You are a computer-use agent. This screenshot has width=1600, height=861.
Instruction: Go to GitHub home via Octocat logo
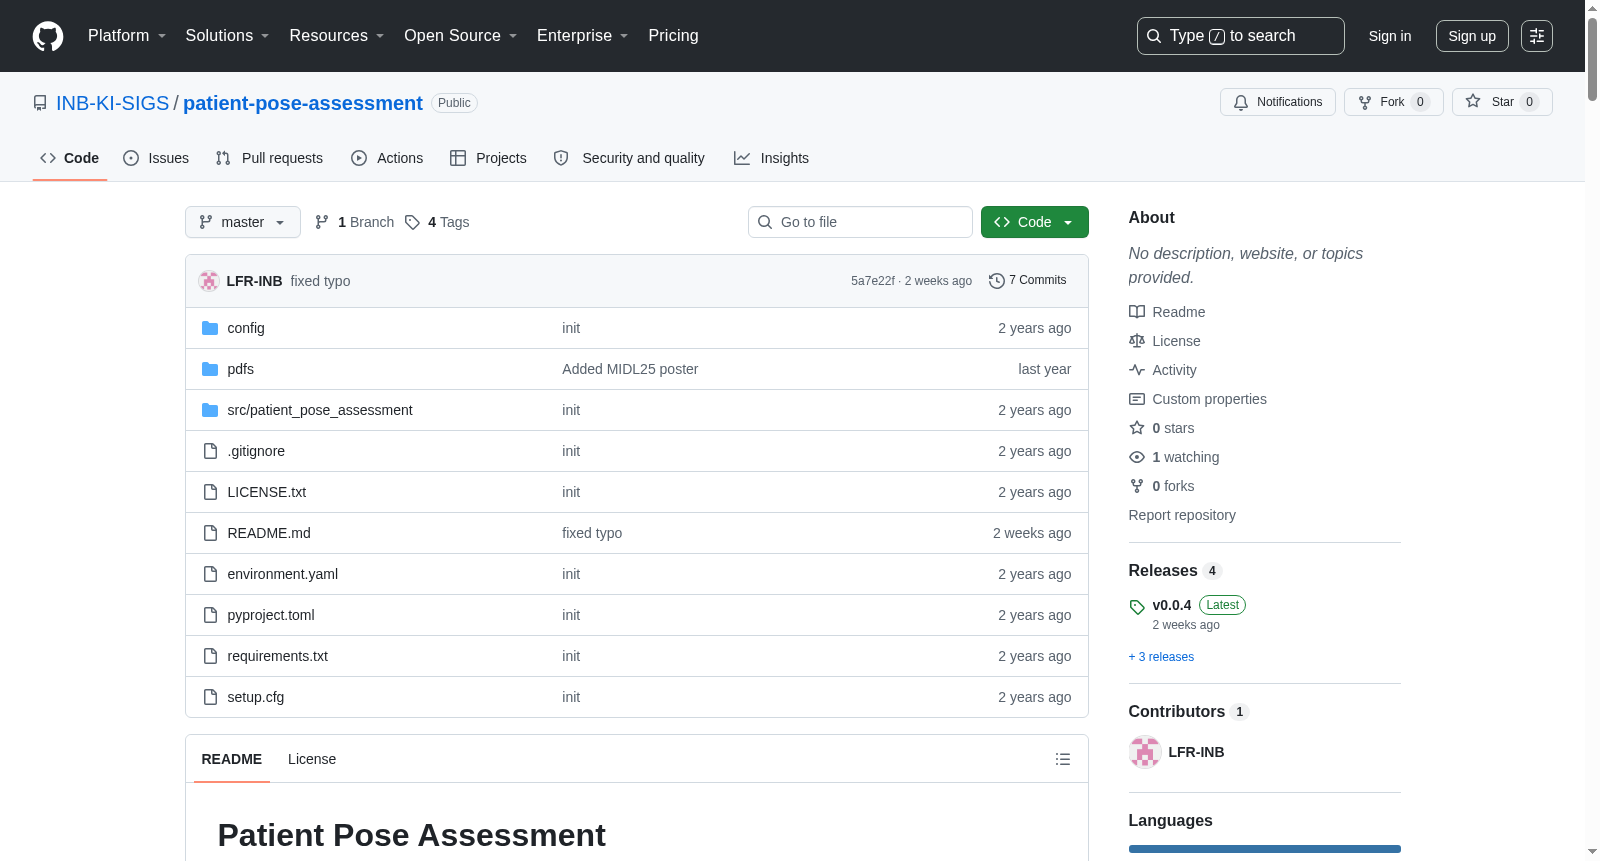[x=48, y=36]
